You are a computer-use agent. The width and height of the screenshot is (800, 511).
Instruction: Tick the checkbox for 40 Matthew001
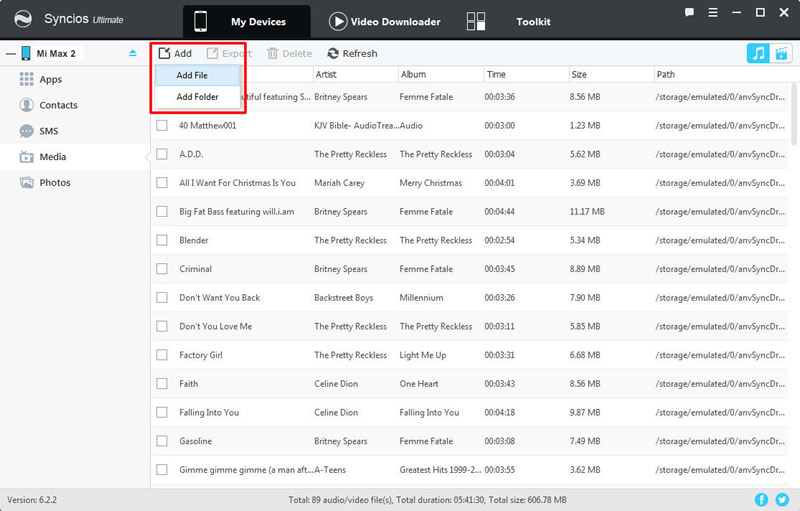(x=162, y=125)
